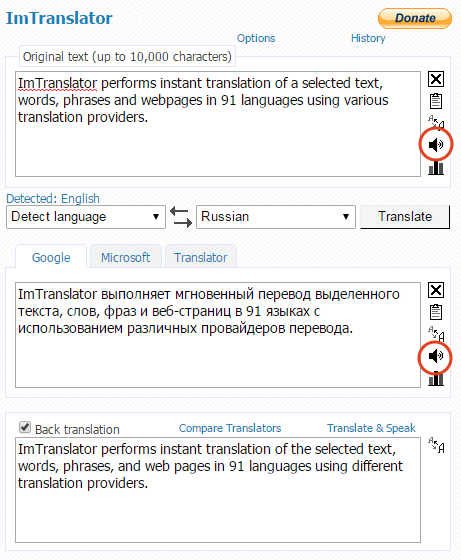Open the Detect language dropdown
Image resolution: width=461 pixels, height=560 pixels.
click(86, 217)
